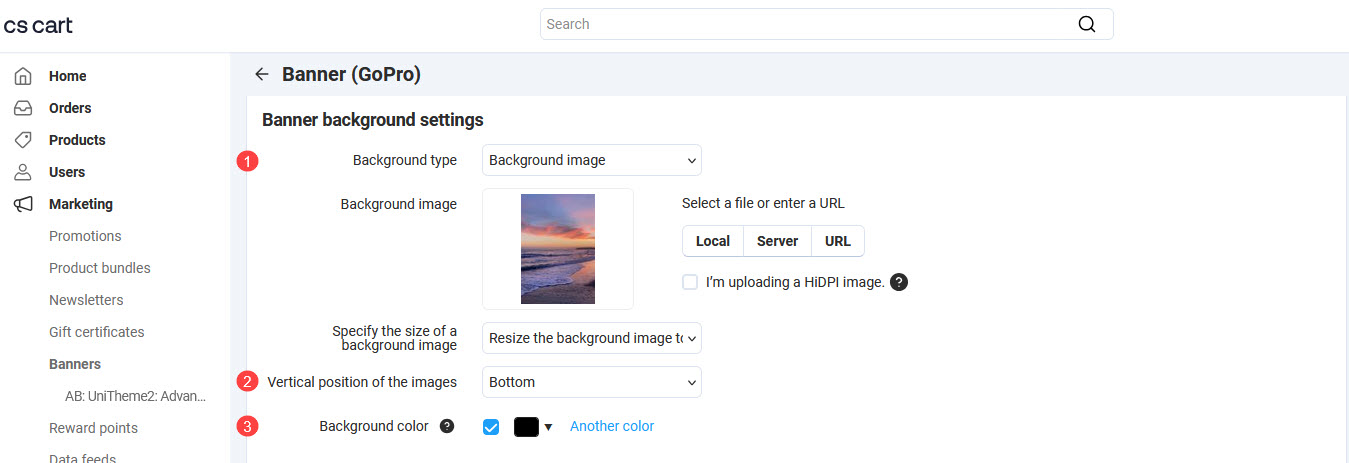Image resolution: width=1349 pixels, height=463 pixels.
Task: Click the Marketing megaphone icon in the sidebar
Action: click(23, 204)
